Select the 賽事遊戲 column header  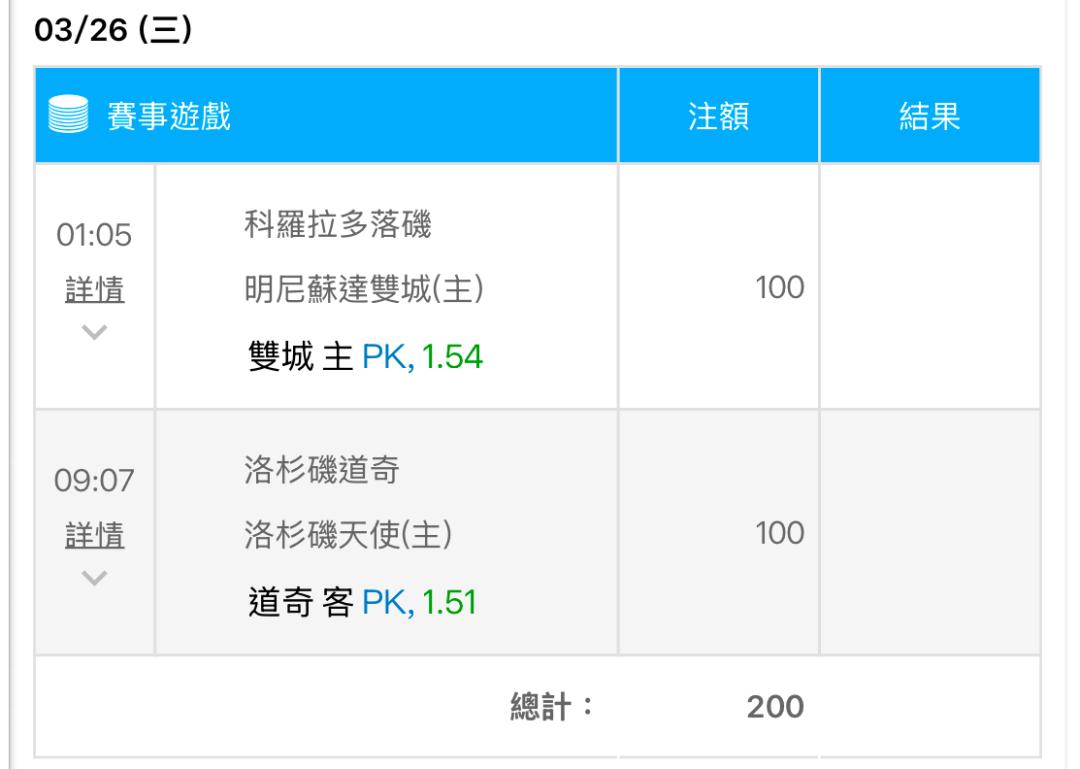pyautogui.click(x=169, y=116)
